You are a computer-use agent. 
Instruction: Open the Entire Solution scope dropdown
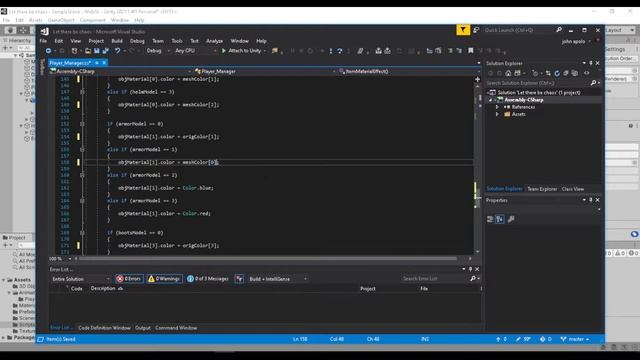pyautogui.click(x=81, y=279)
